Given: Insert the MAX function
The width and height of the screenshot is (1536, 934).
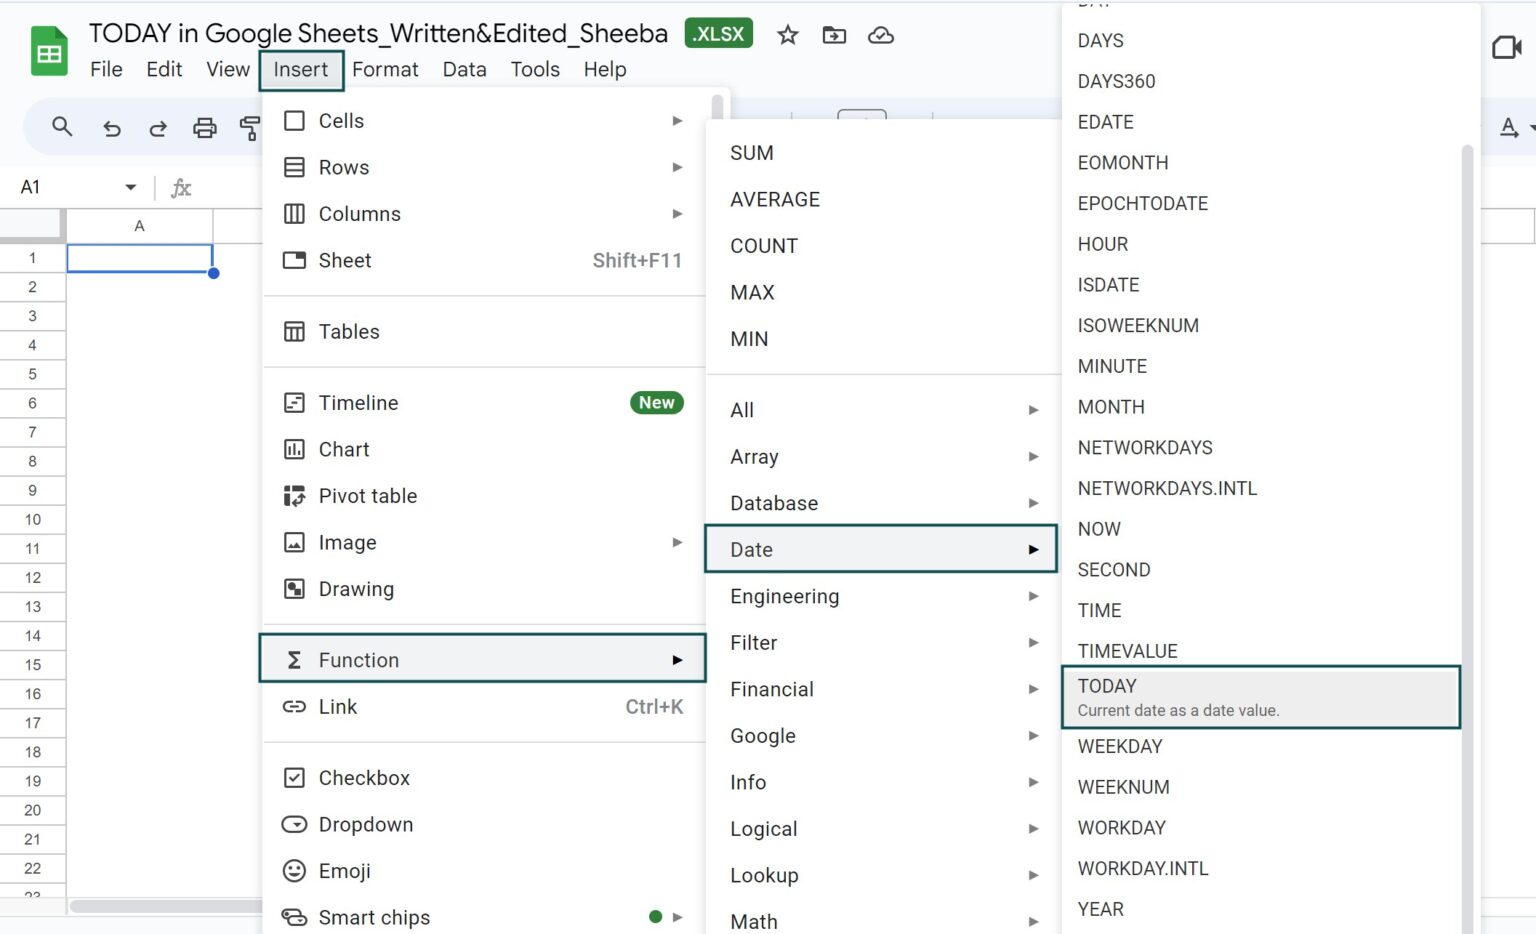Looking at the screenshot, I should 883,293.
